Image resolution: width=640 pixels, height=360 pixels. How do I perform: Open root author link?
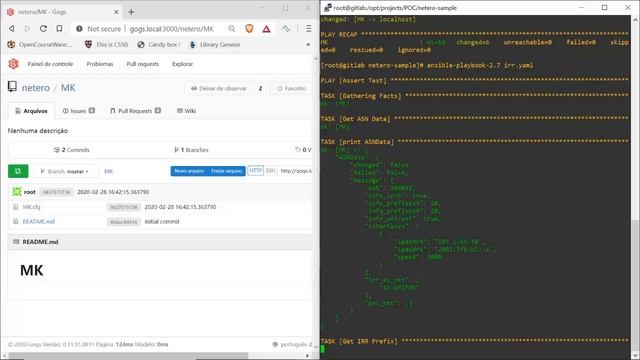(29, 192)
